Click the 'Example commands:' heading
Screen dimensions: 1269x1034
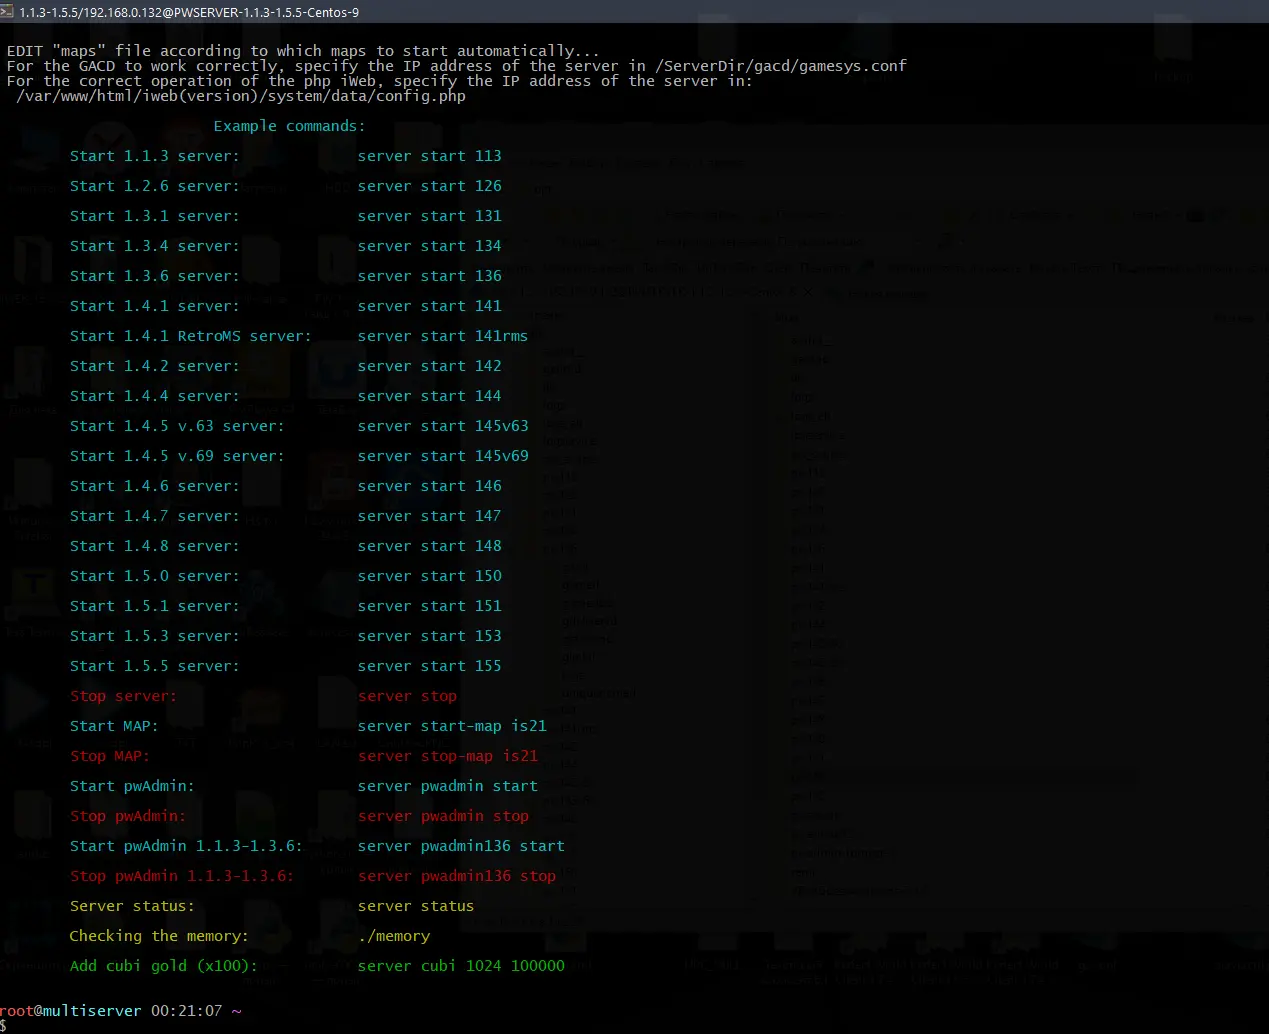click(290, 126)
